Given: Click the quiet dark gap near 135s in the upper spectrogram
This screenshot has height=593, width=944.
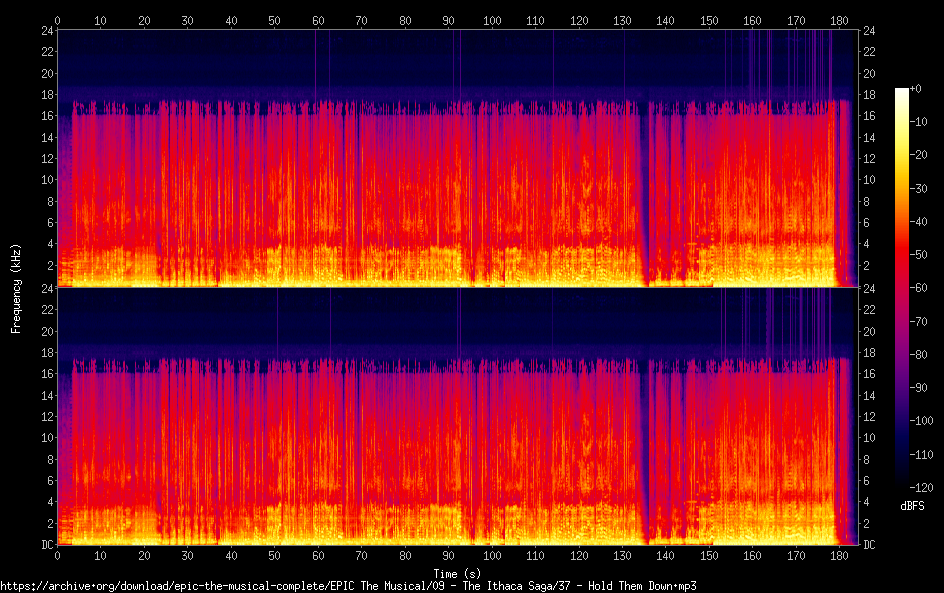Looking at the screenshot, I should pyautogui.click(x=645, y=200).
